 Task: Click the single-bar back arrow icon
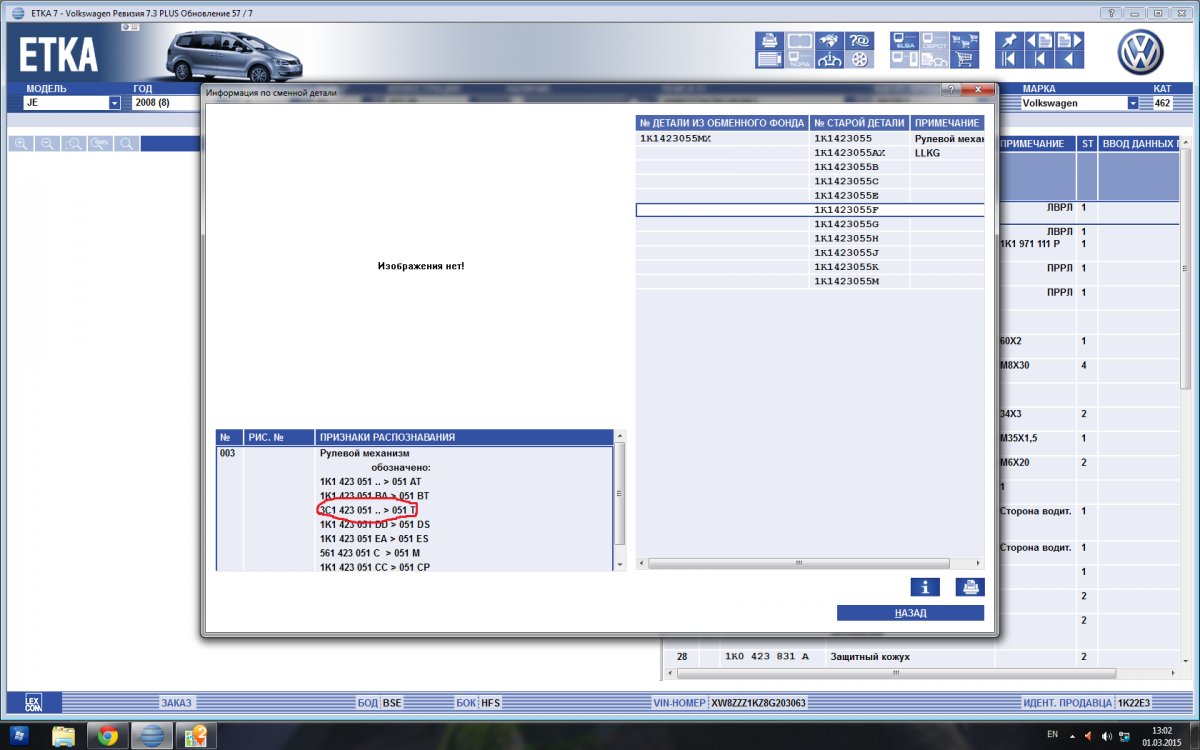pos(1039,60)
